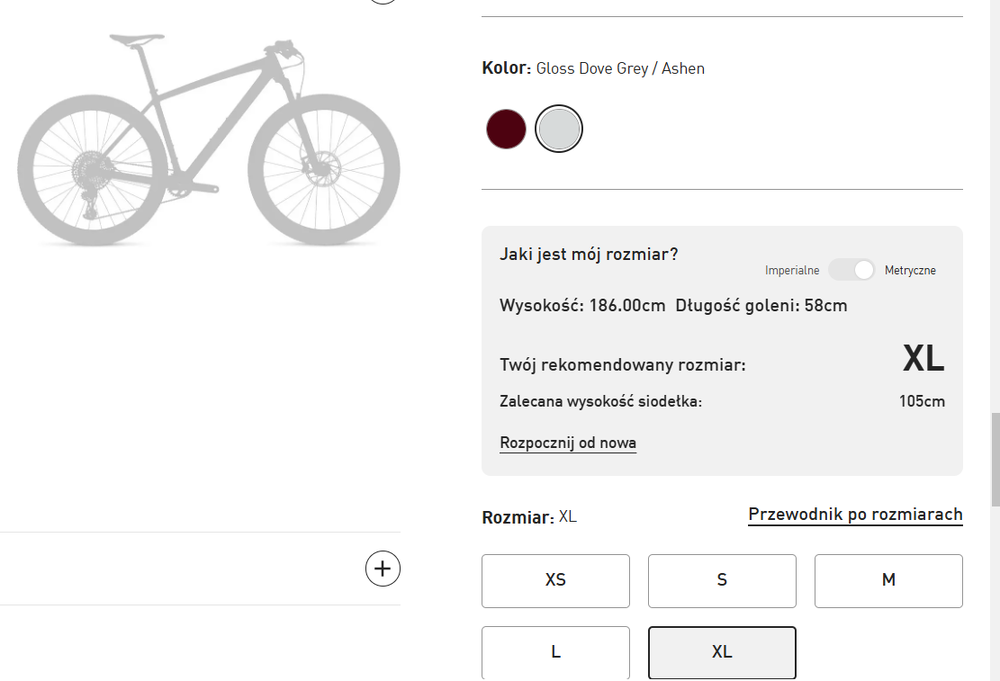Choose the Gloss Dove Grey color swatch
The width and height of the screenshot is (1000, 681).
coord(558,129)
